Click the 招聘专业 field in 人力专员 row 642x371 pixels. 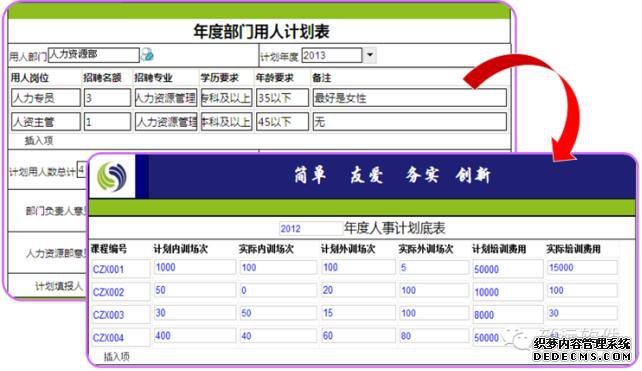[x=166, y=98]
